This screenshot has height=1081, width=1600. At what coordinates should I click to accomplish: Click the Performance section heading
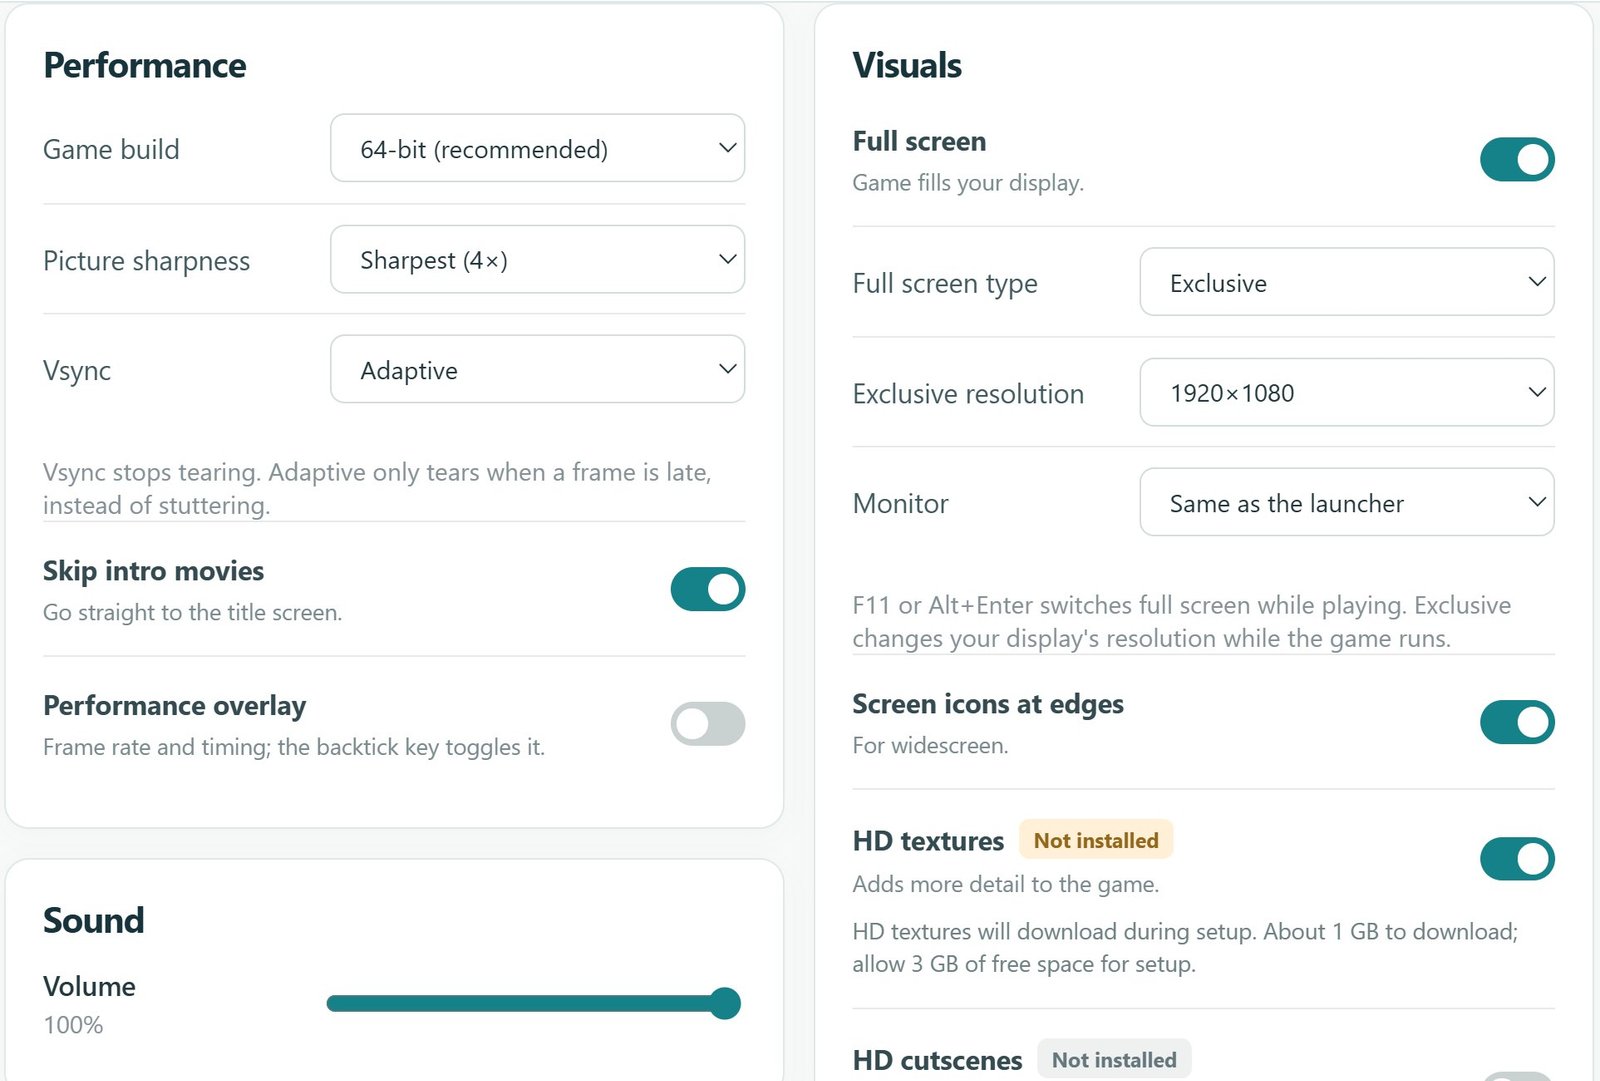click(x=145, y=66)
